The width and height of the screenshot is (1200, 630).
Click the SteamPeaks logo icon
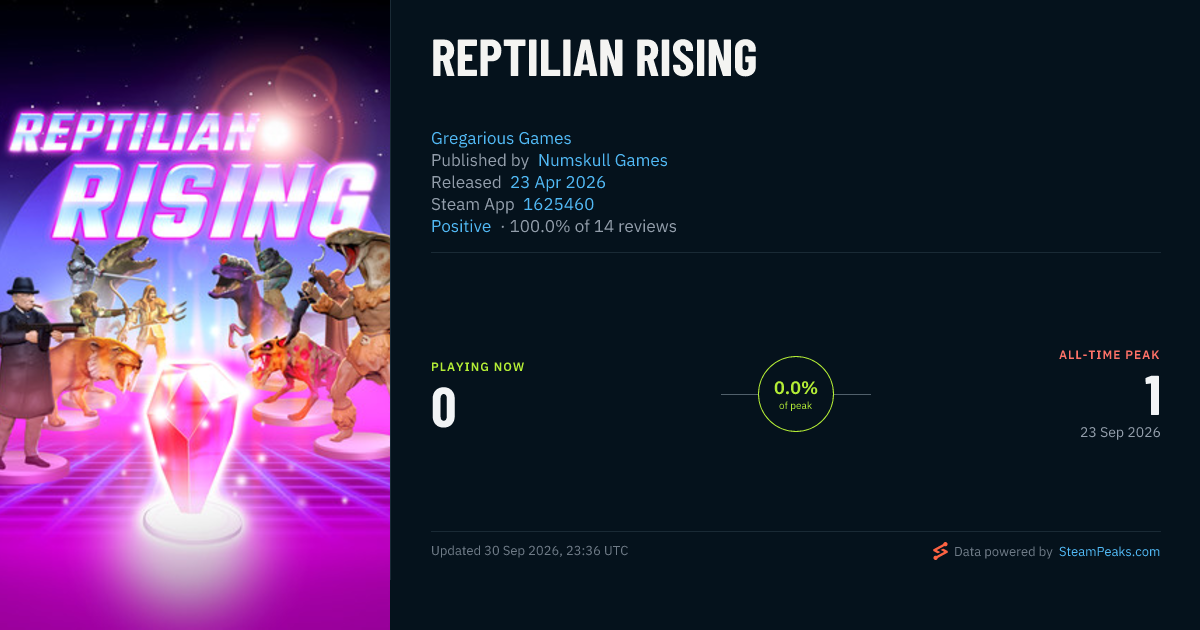click(x=940, y=551)
